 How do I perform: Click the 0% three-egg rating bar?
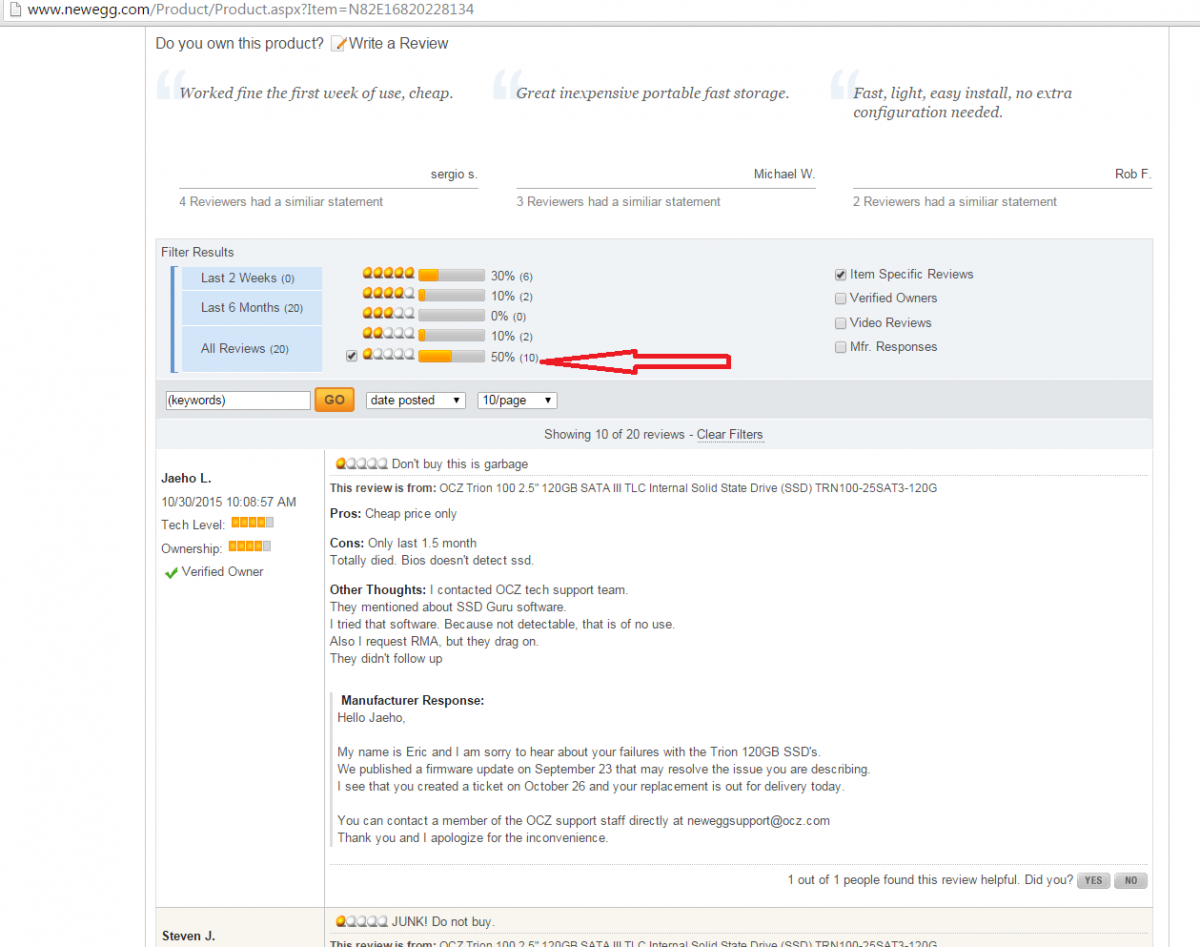(x=453, y=316)
